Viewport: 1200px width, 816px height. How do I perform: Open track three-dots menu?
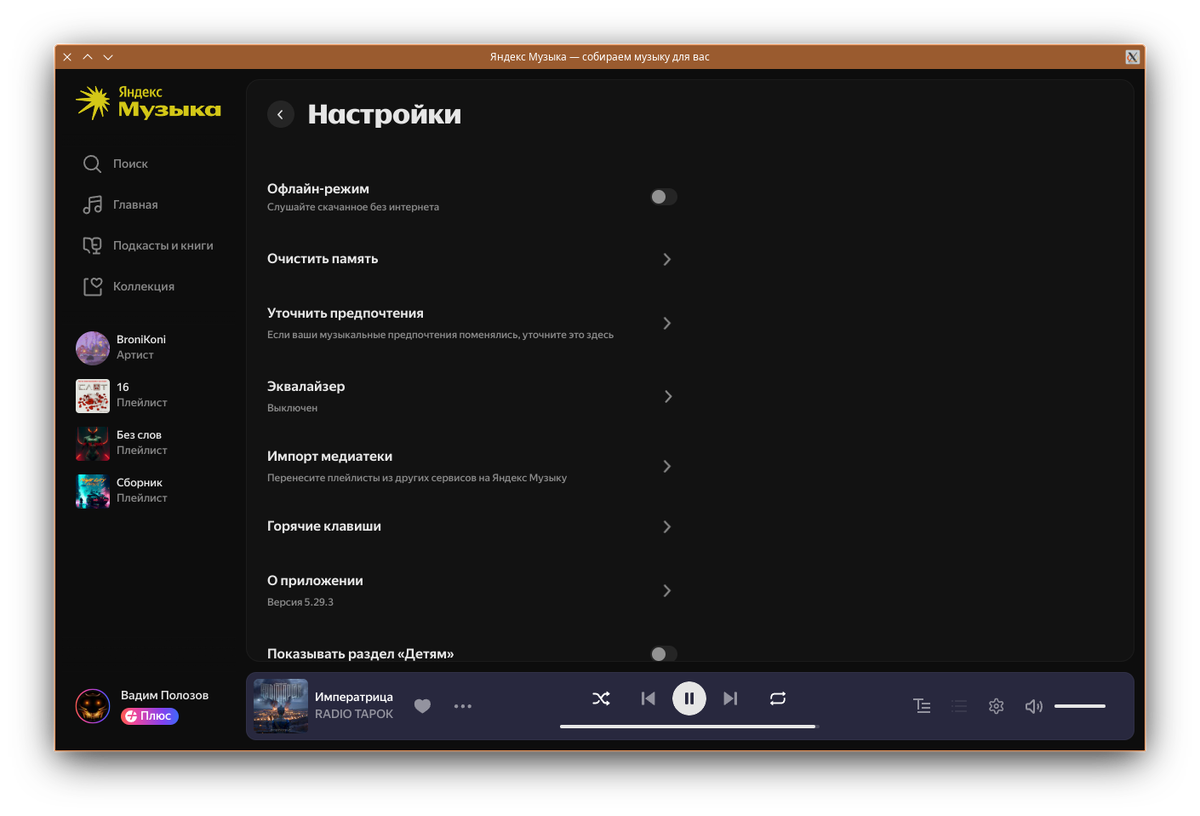tap(462, 706)
